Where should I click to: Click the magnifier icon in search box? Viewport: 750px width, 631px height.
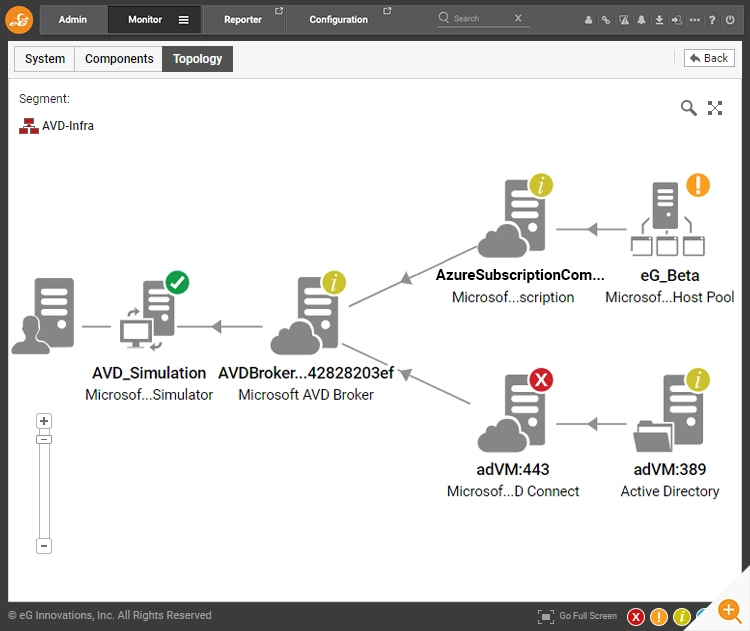(443, 18)
